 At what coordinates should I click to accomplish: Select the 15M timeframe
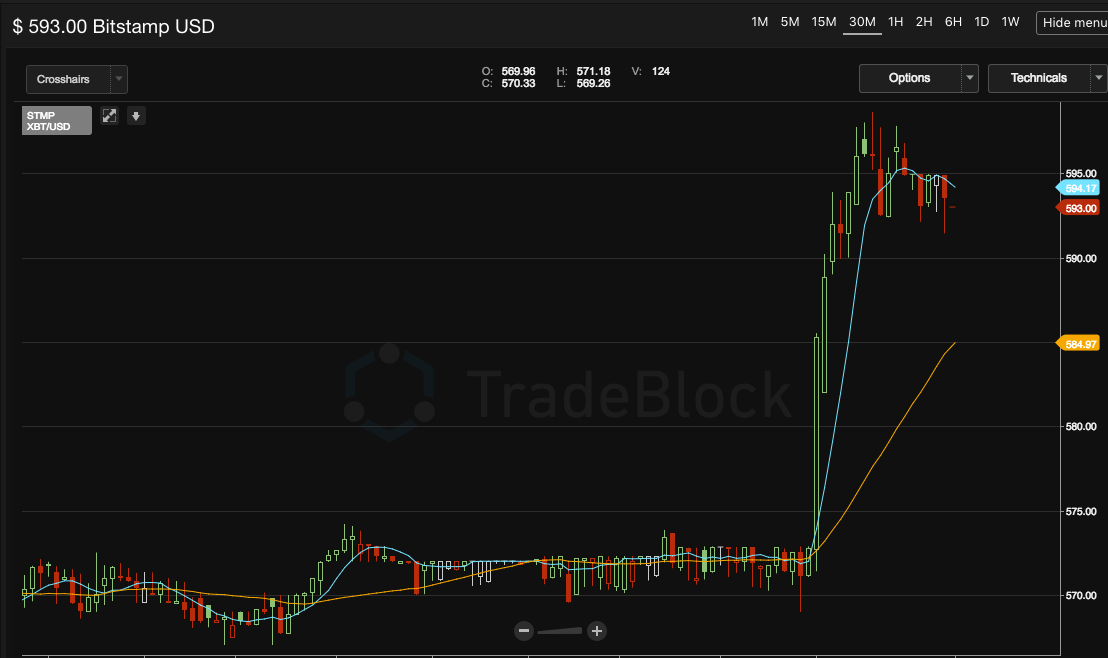824,22
